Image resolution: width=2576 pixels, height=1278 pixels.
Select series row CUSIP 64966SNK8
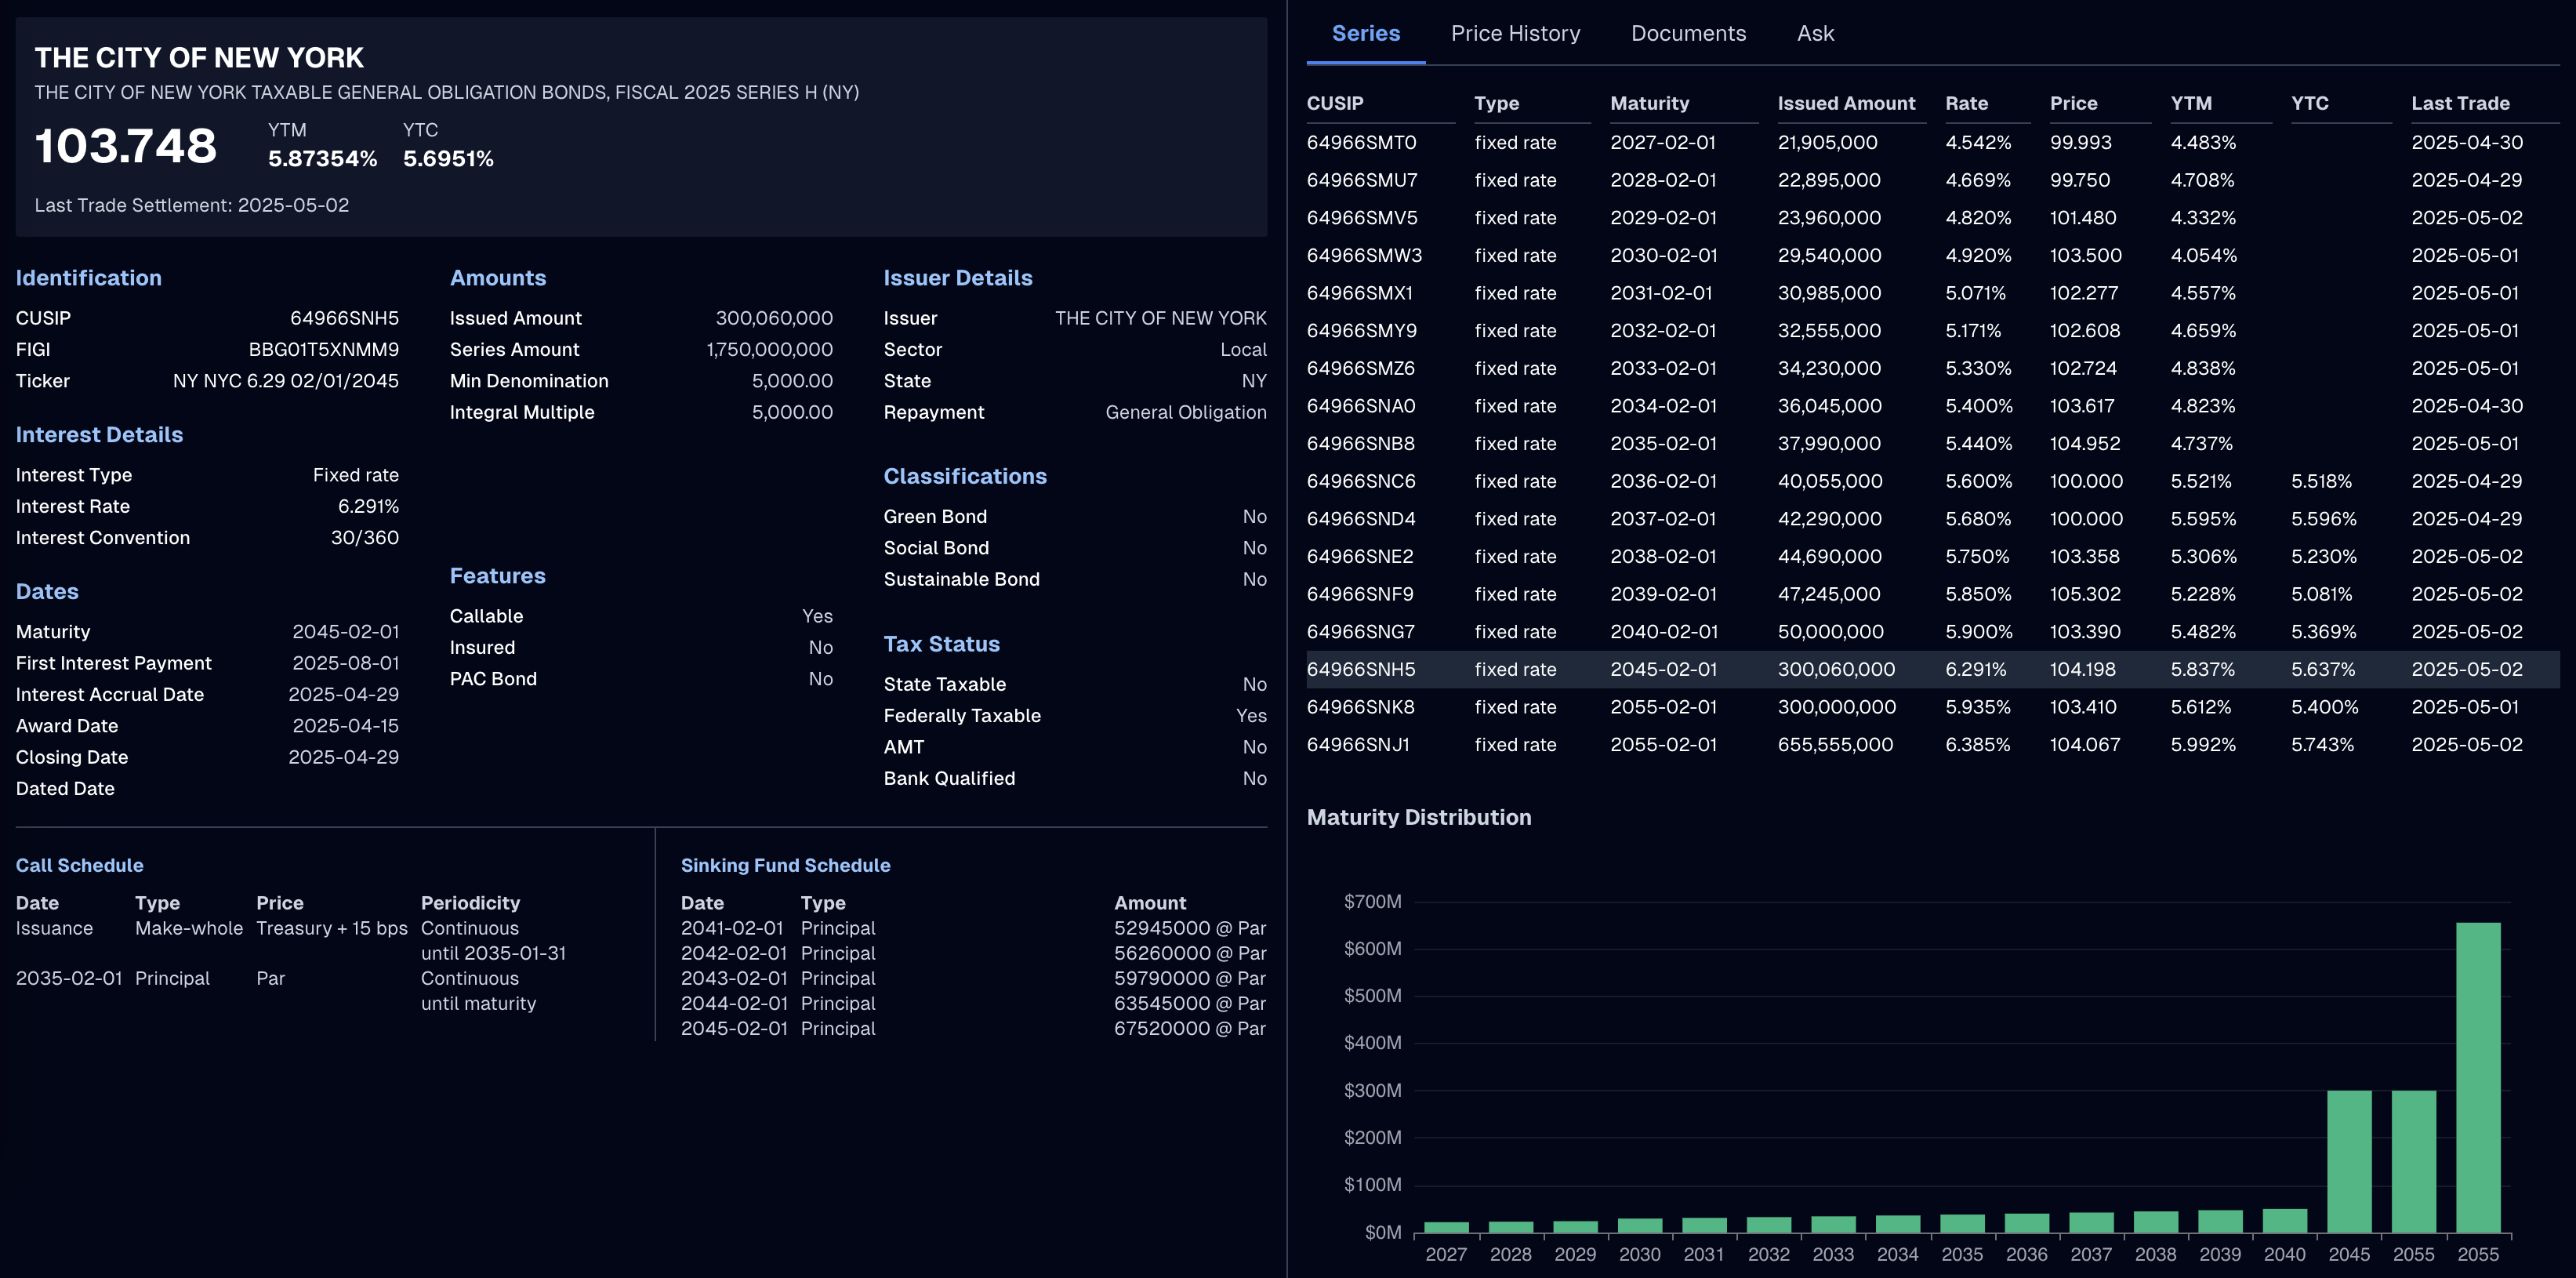pos(1932,707)
